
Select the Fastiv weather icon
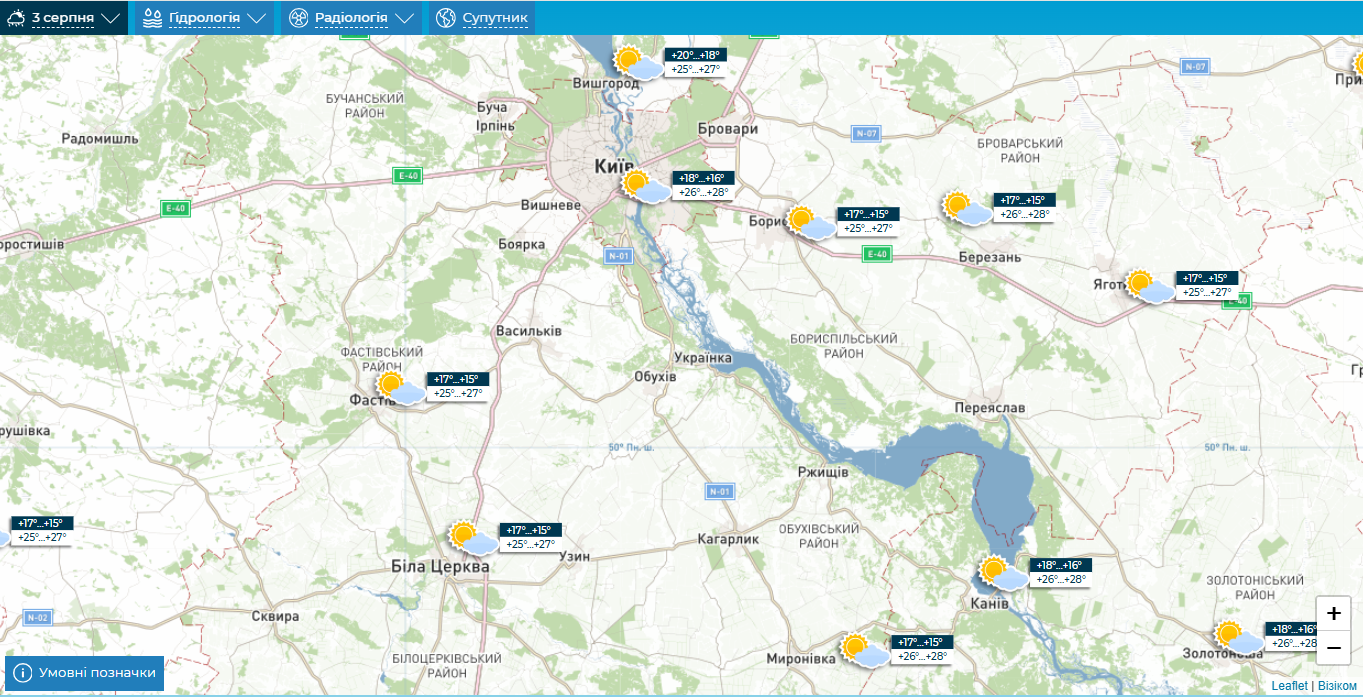tap(398, 387)
